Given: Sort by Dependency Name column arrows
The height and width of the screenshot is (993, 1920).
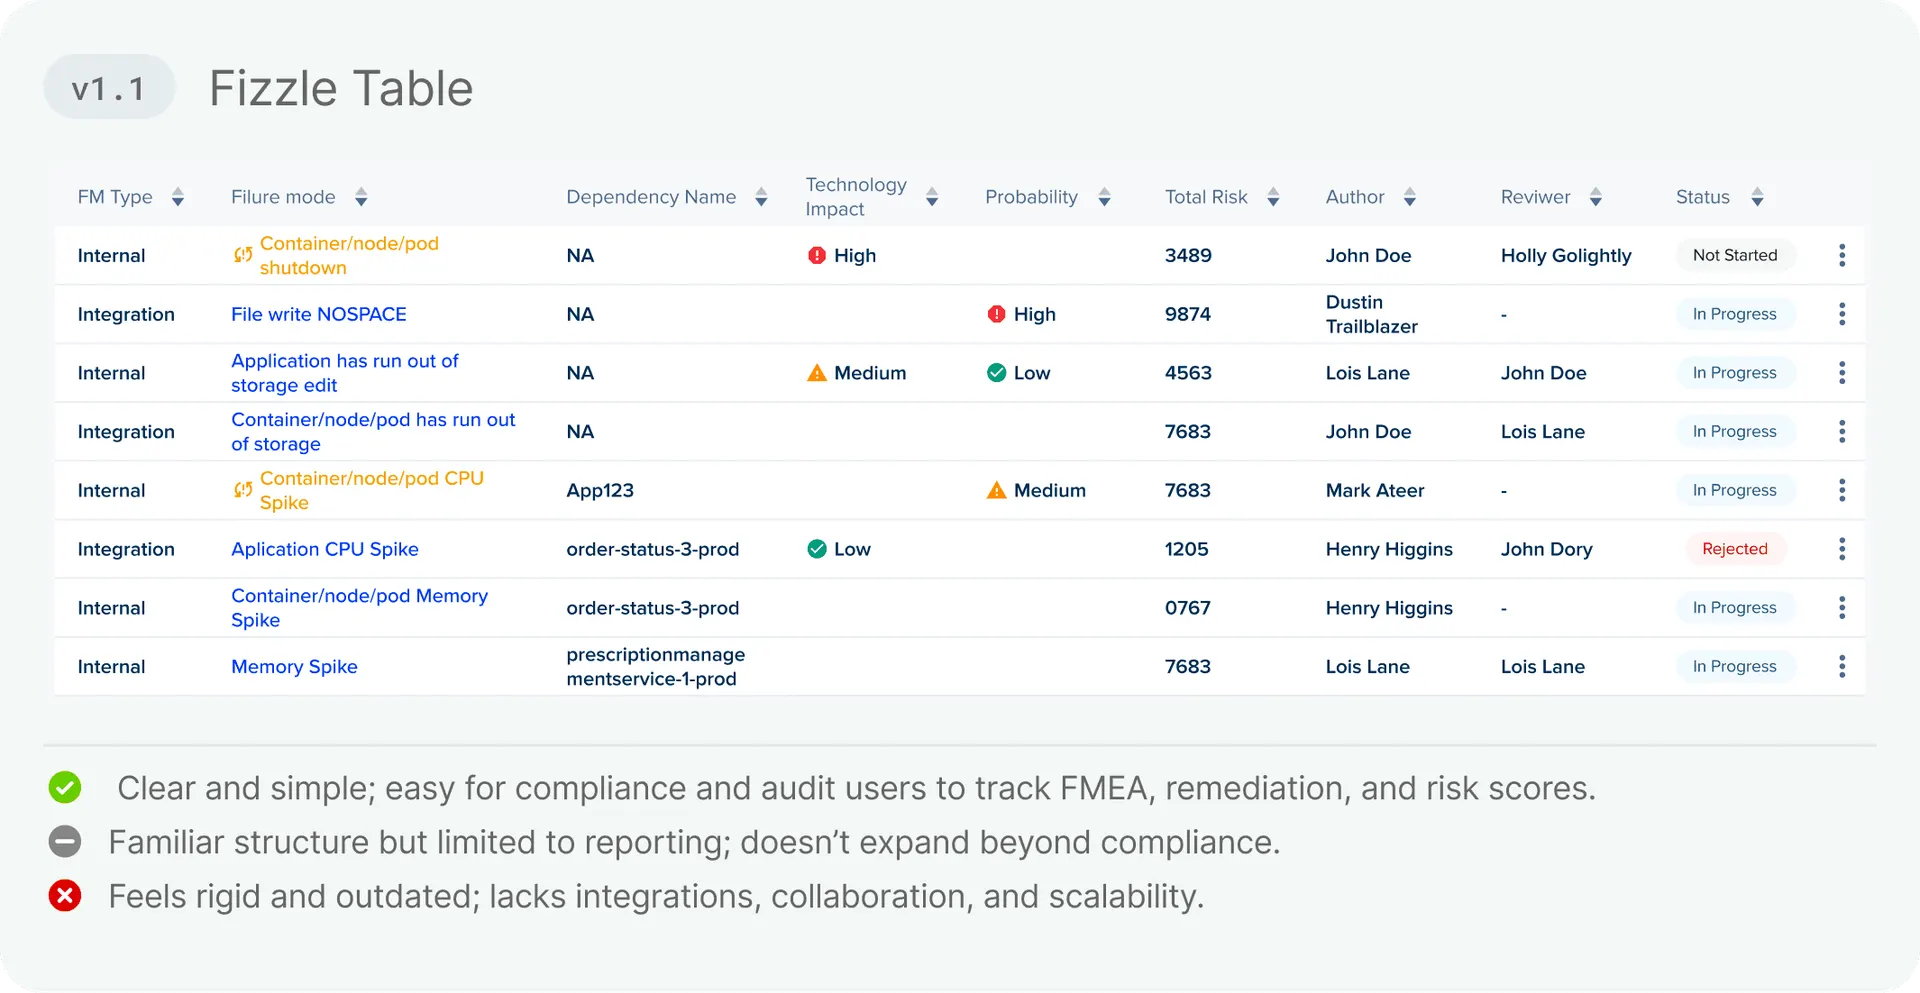Looking at the screenshot, I should tap(761, 197).
